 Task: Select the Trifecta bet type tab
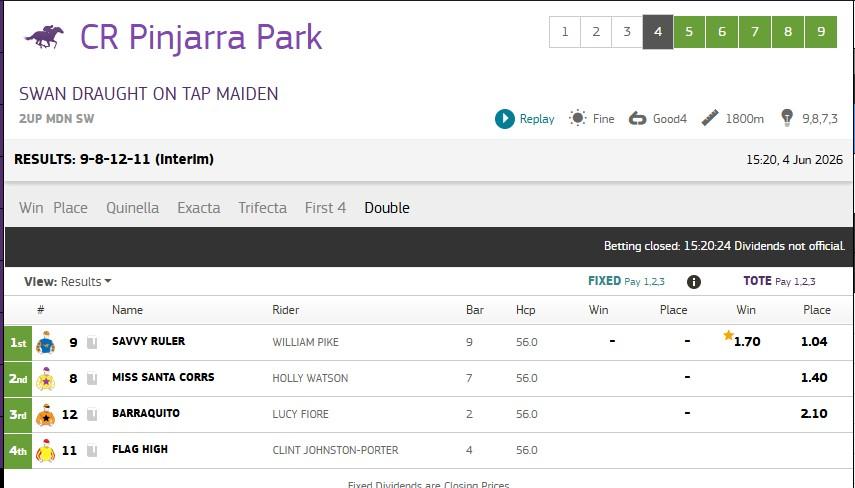pos(262,208)
